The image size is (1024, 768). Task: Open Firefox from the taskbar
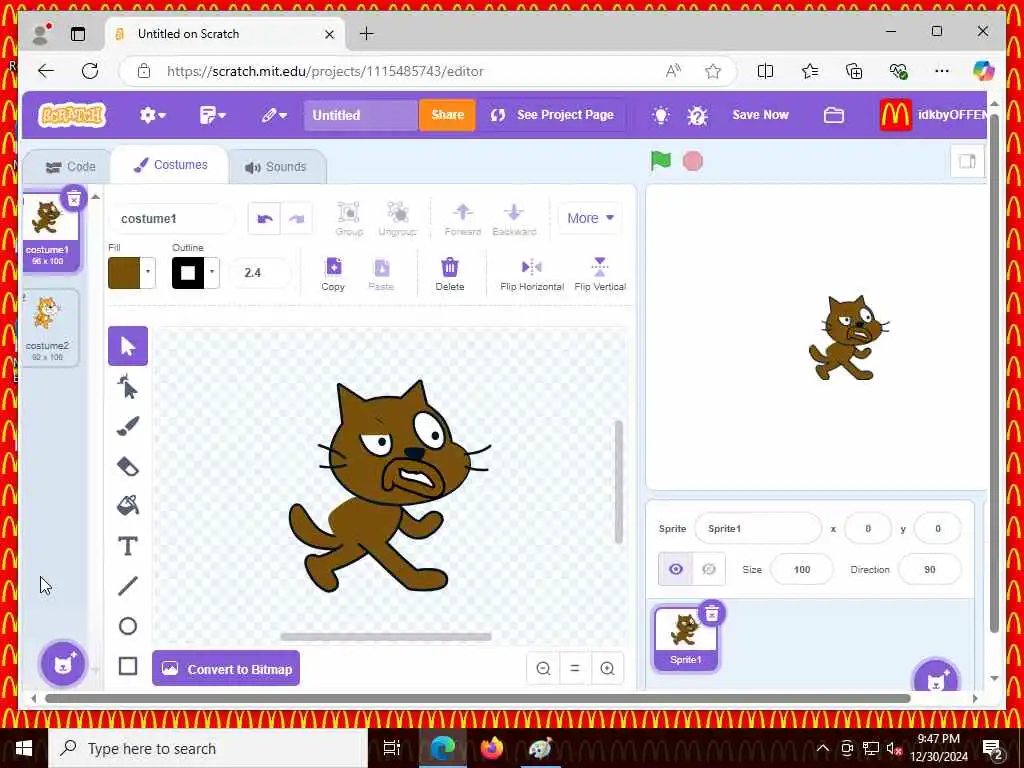[491, 748]
